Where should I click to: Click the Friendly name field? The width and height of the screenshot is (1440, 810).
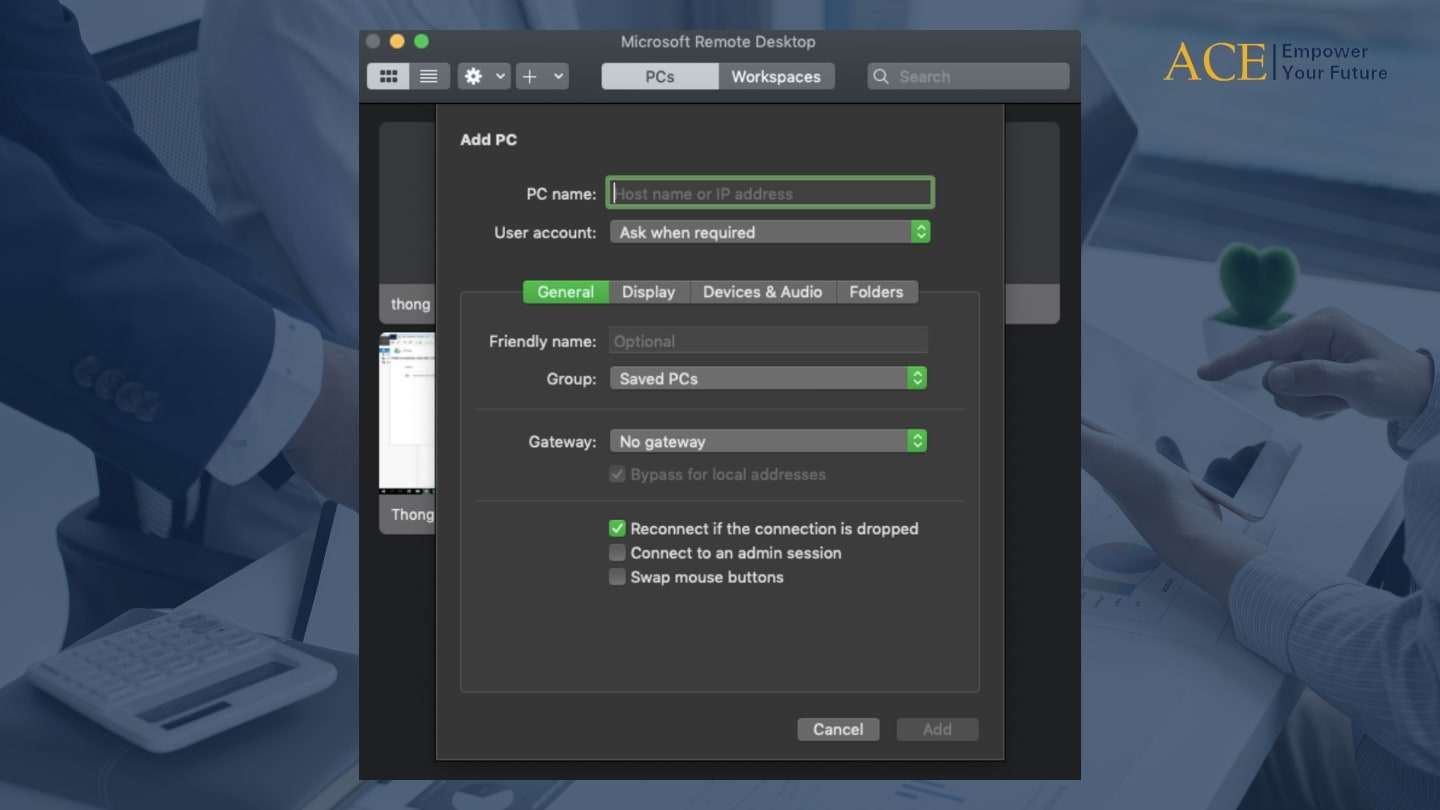pyautogui.click(x=768, y=341)
